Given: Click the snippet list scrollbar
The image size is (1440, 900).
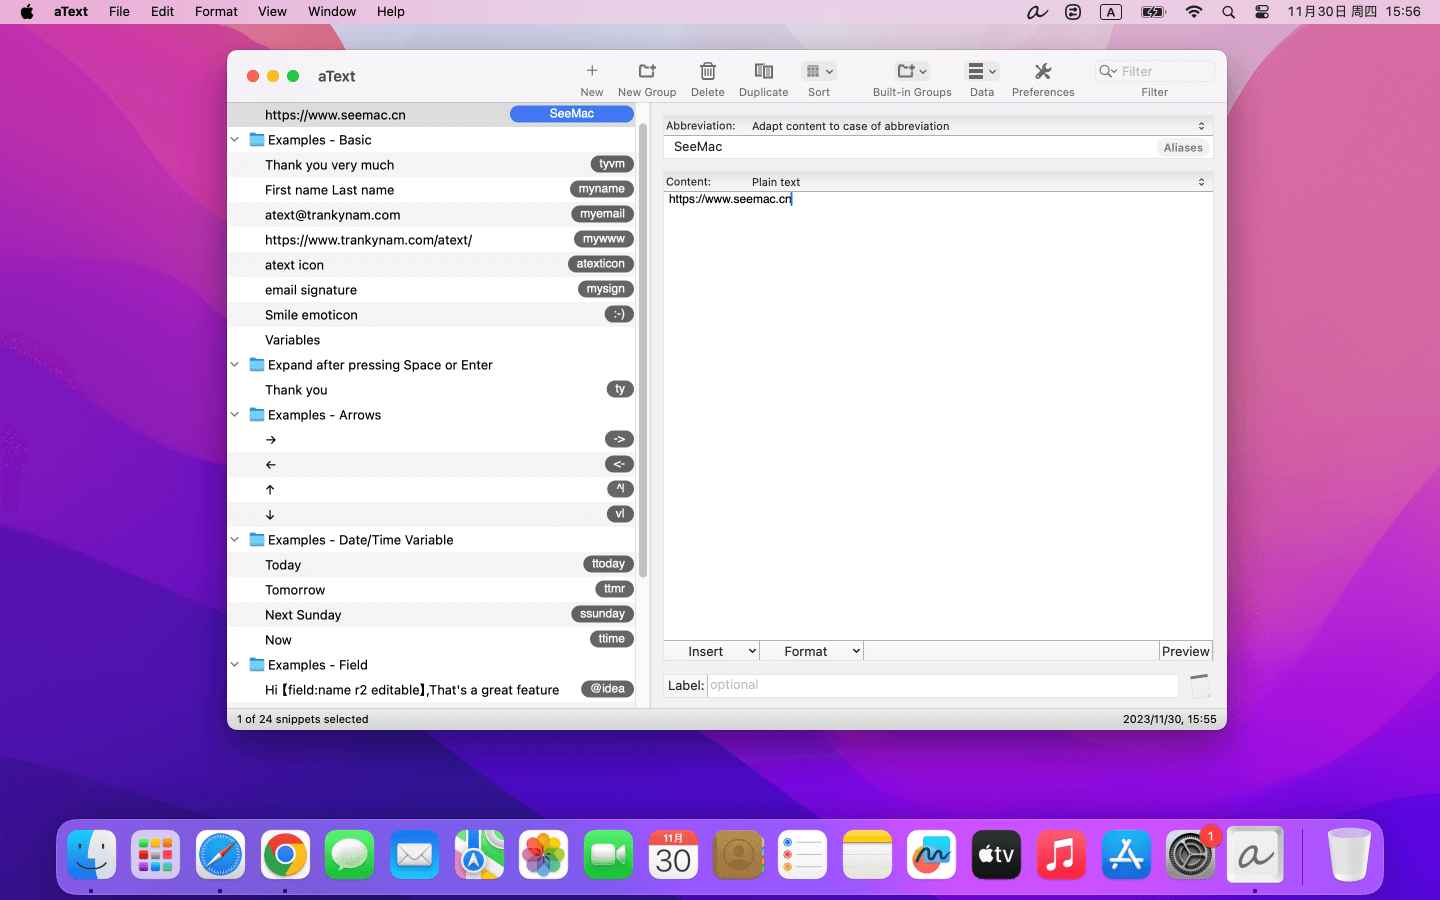Looking at the screenshot, I should pos(644,350).
